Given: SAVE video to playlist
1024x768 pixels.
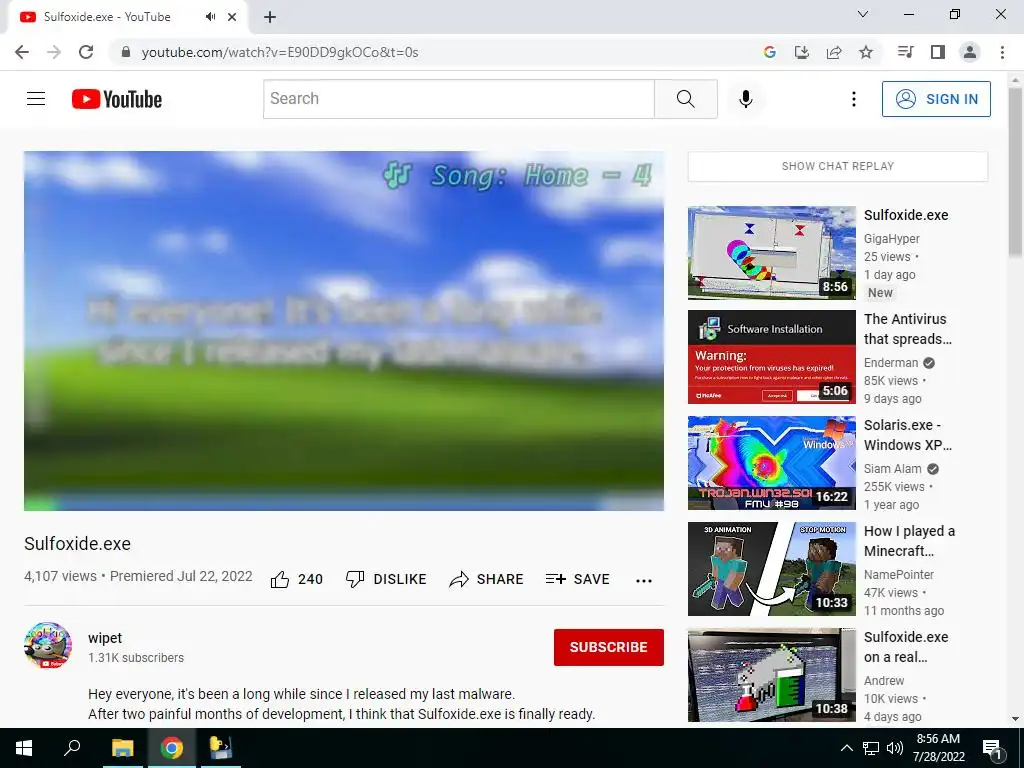Looking at the screenshot, I should (x=578, y=579).
